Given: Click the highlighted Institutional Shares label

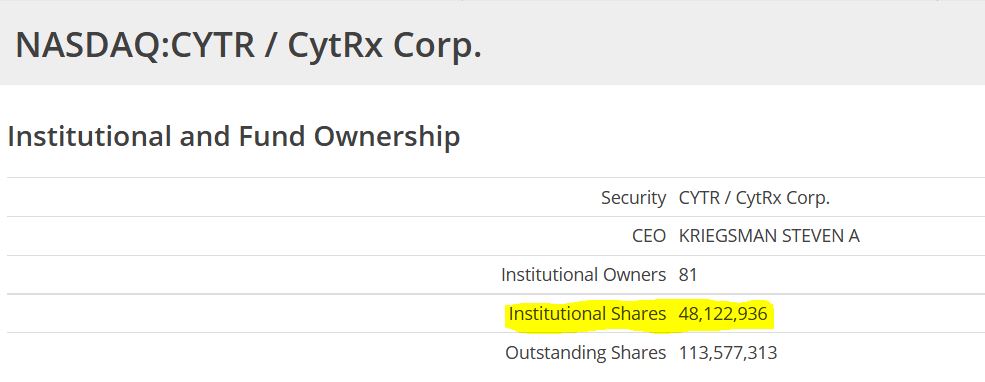Looking at the screenshot, I should (x=587, y=314).
